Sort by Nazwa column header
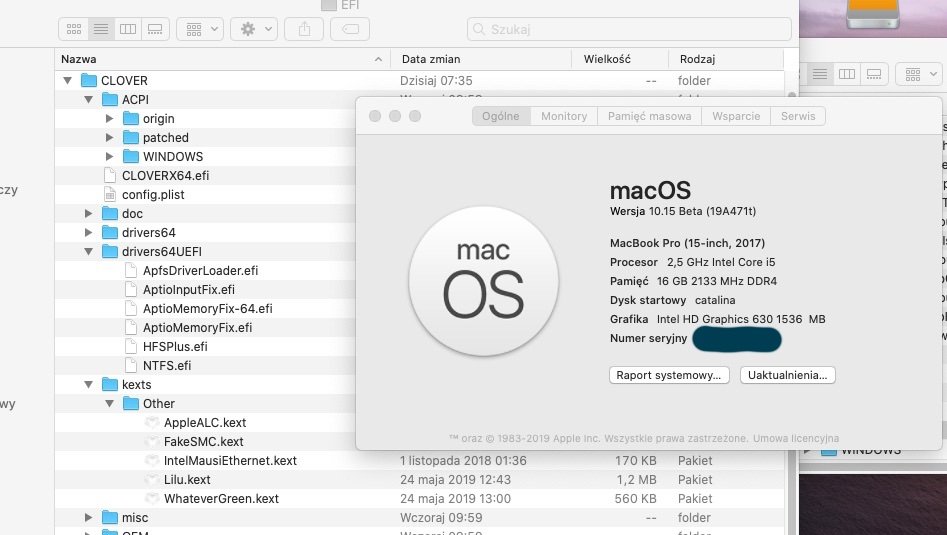The width and height of the screenshot is (947, 535). pos(222,59)
